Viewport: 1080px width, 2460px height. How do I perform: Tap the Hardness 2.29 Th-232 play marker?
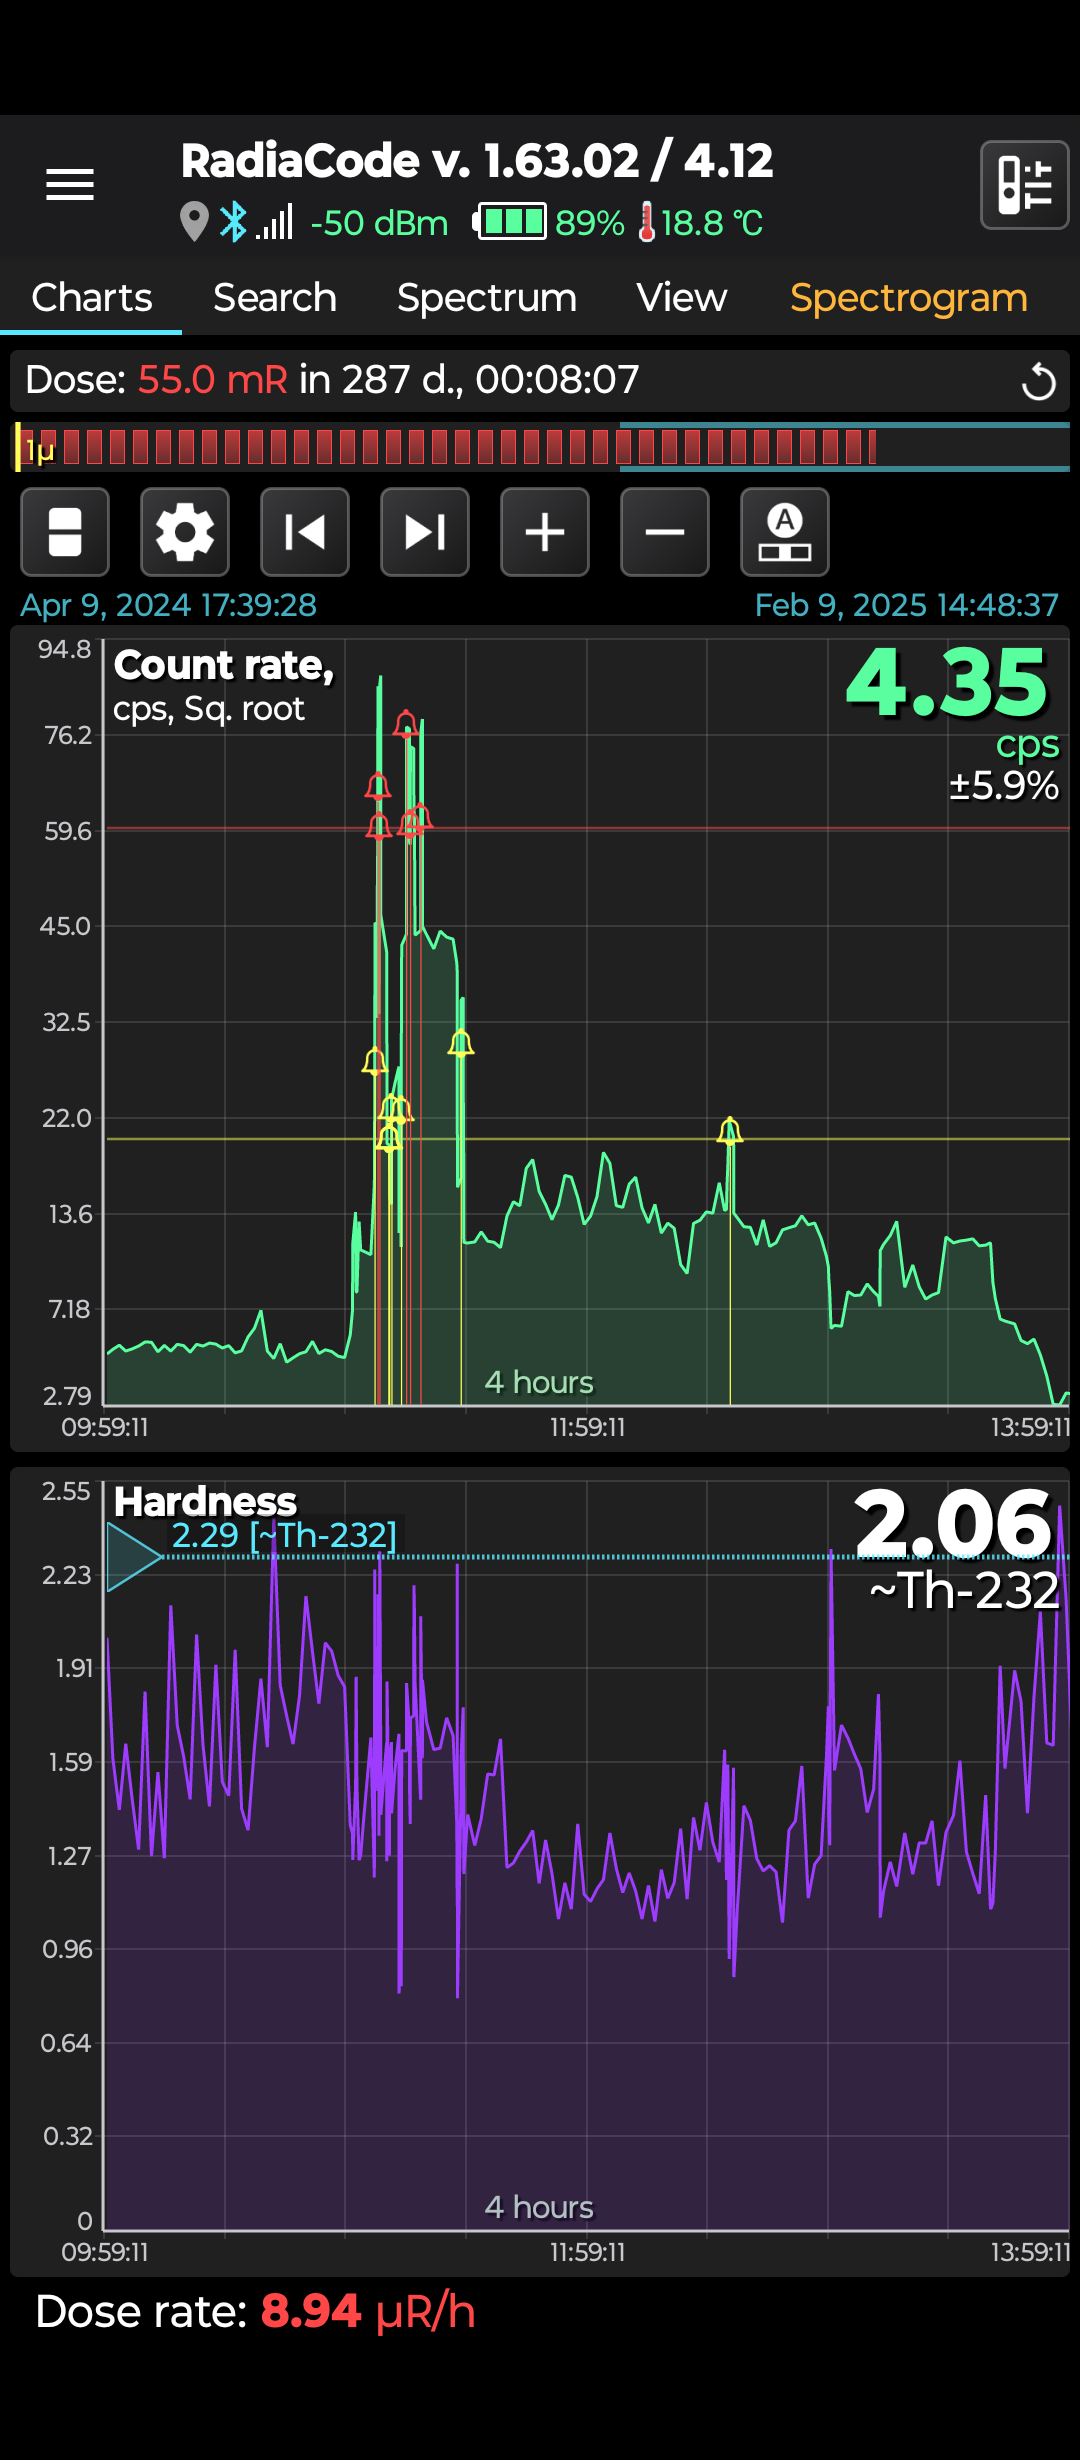134,1557
